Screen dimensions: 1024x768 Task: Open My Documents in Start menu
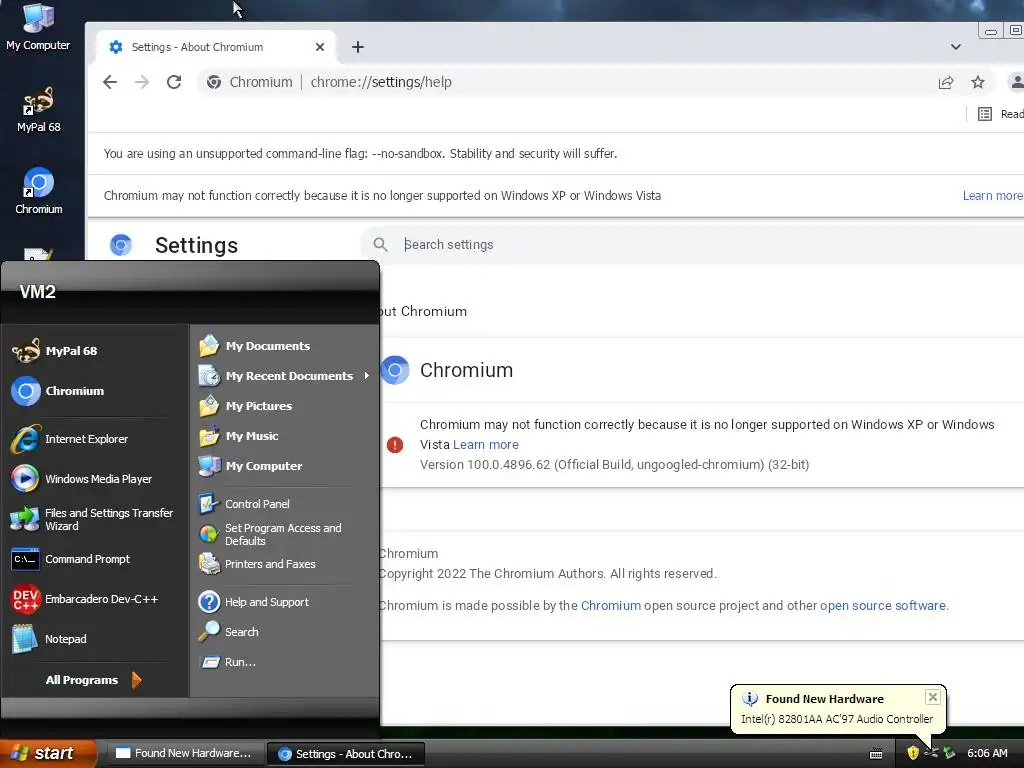[x=285, y=345]
